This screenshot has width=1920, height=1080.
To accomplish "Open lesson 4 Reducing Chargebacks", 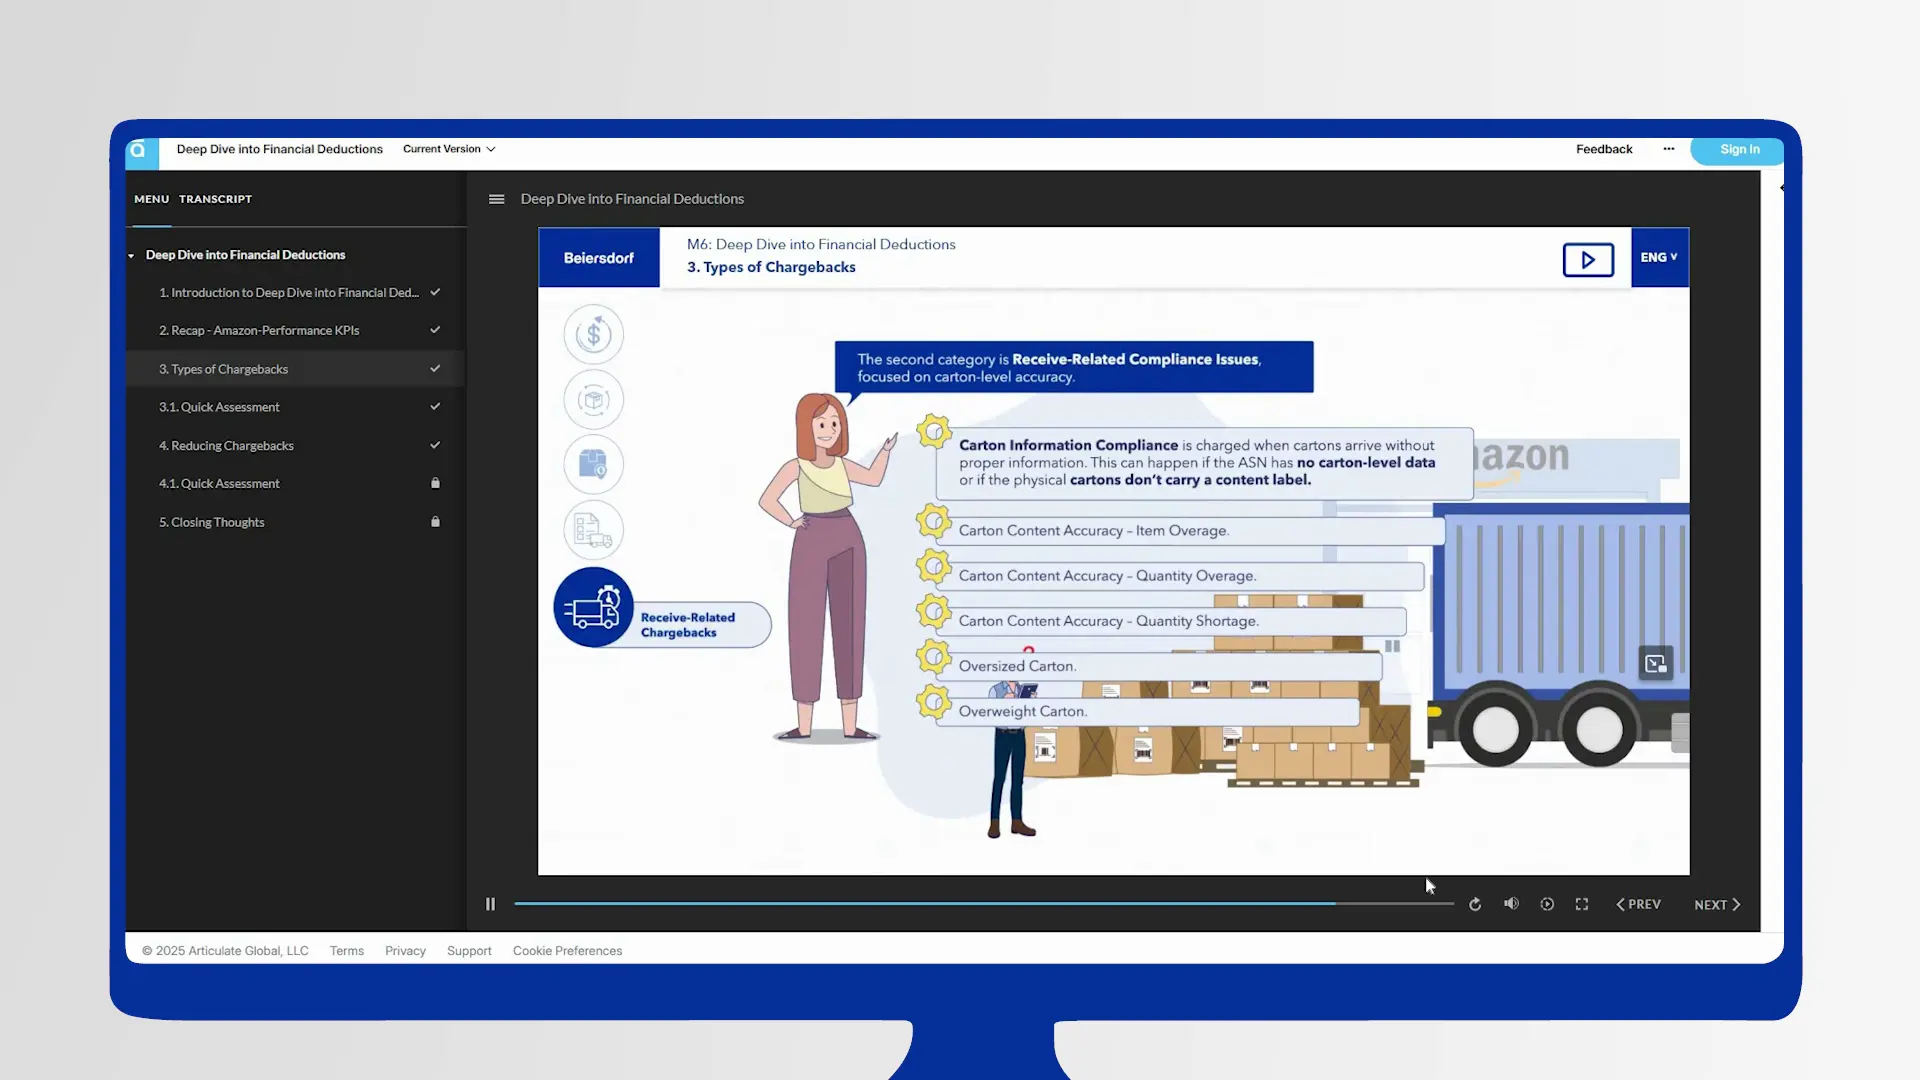I will (296, 446).
